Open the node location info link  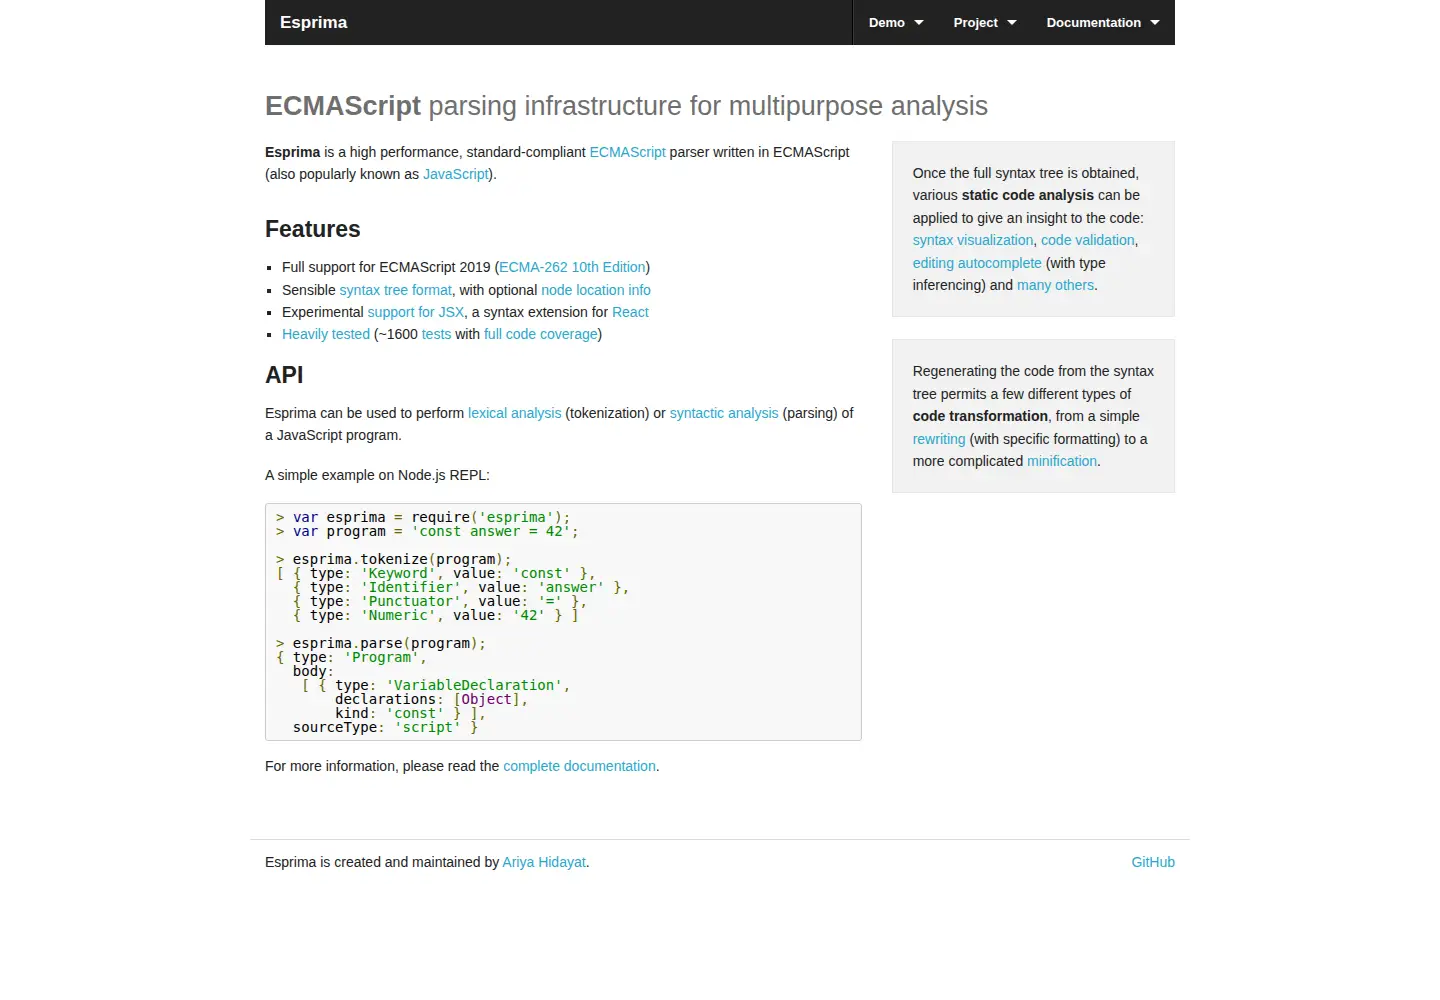pyautogui.click(x=596, y=290)
